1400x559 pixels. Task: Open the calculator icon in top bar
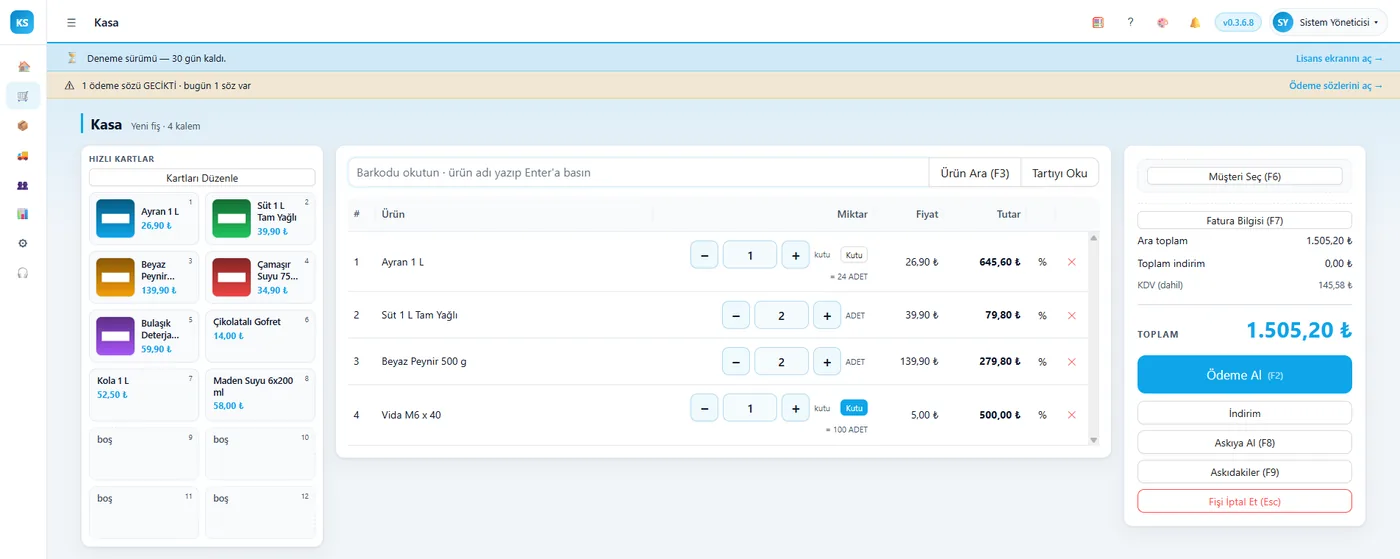pos(1098,22)
